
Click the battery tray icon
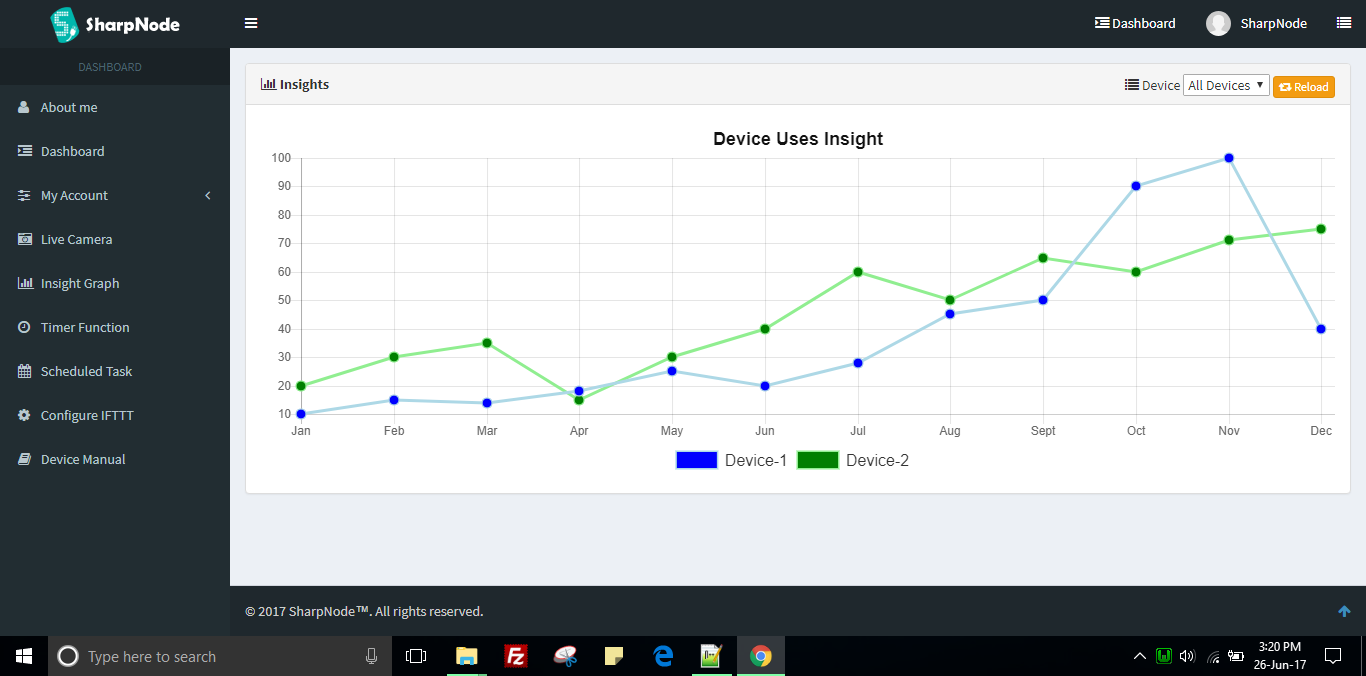pyautogui.click(x=1236, y=656)
